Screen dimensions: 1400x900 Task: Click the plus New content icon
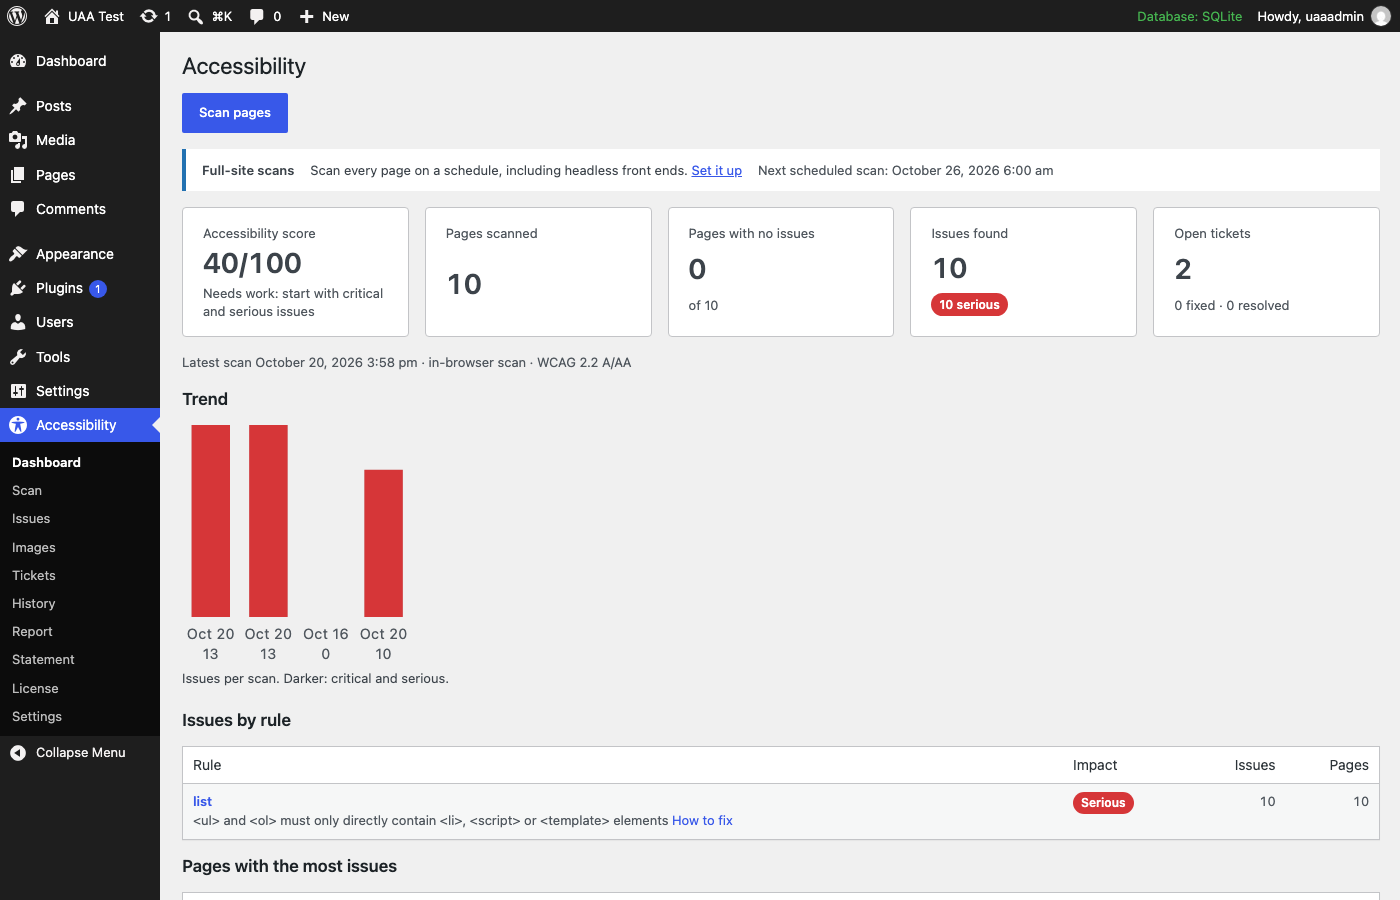(x=307, y=16)
